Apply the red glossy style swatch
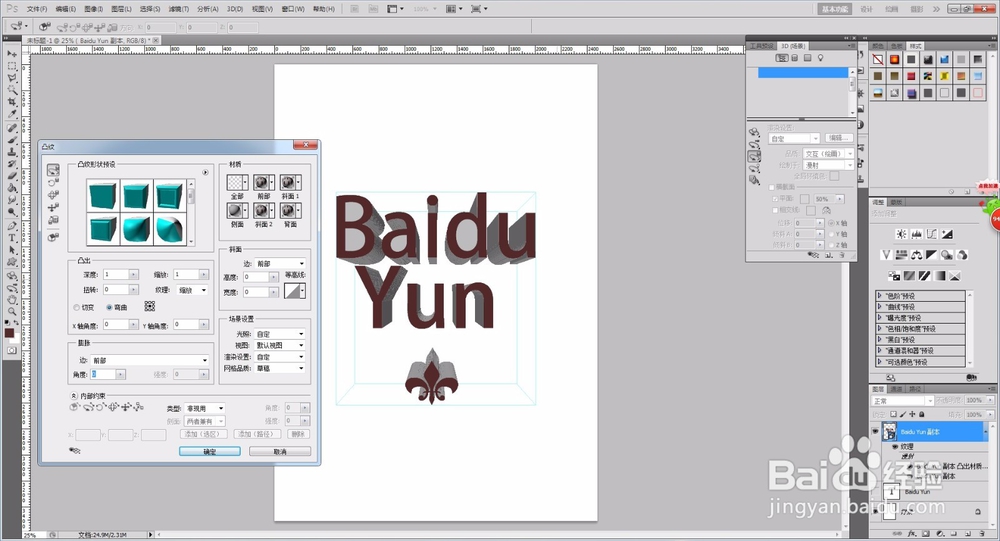 pos(895,59)
